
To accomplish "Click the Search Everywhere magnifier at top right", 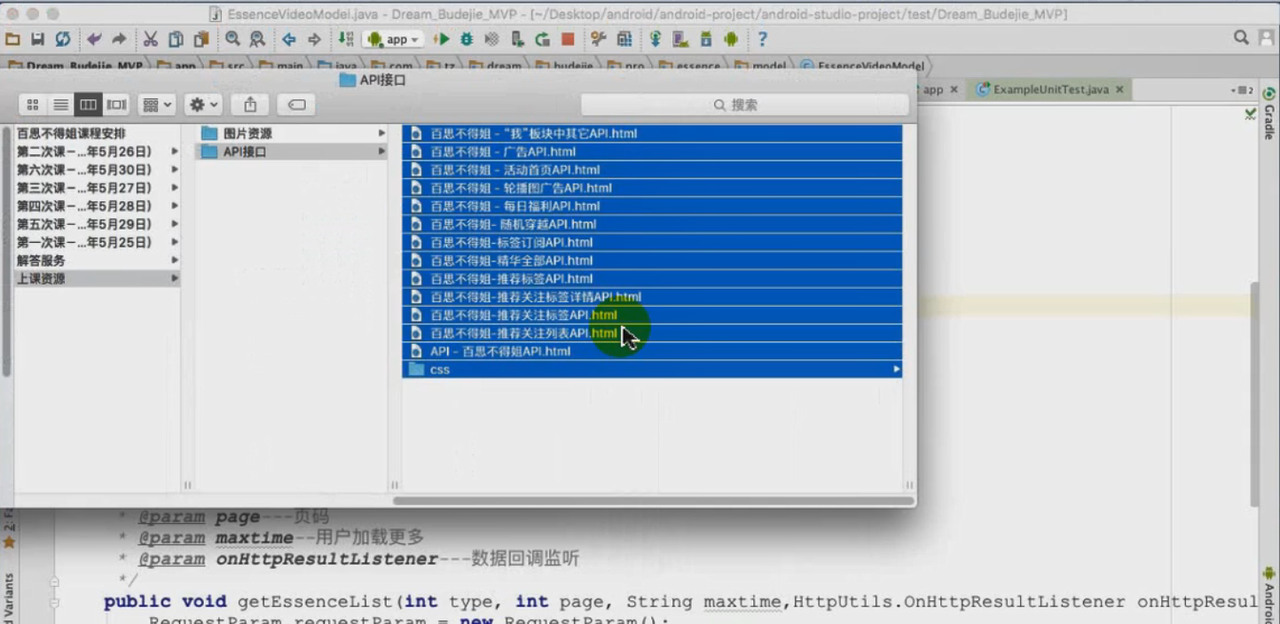I will (x=1241, y=38).
